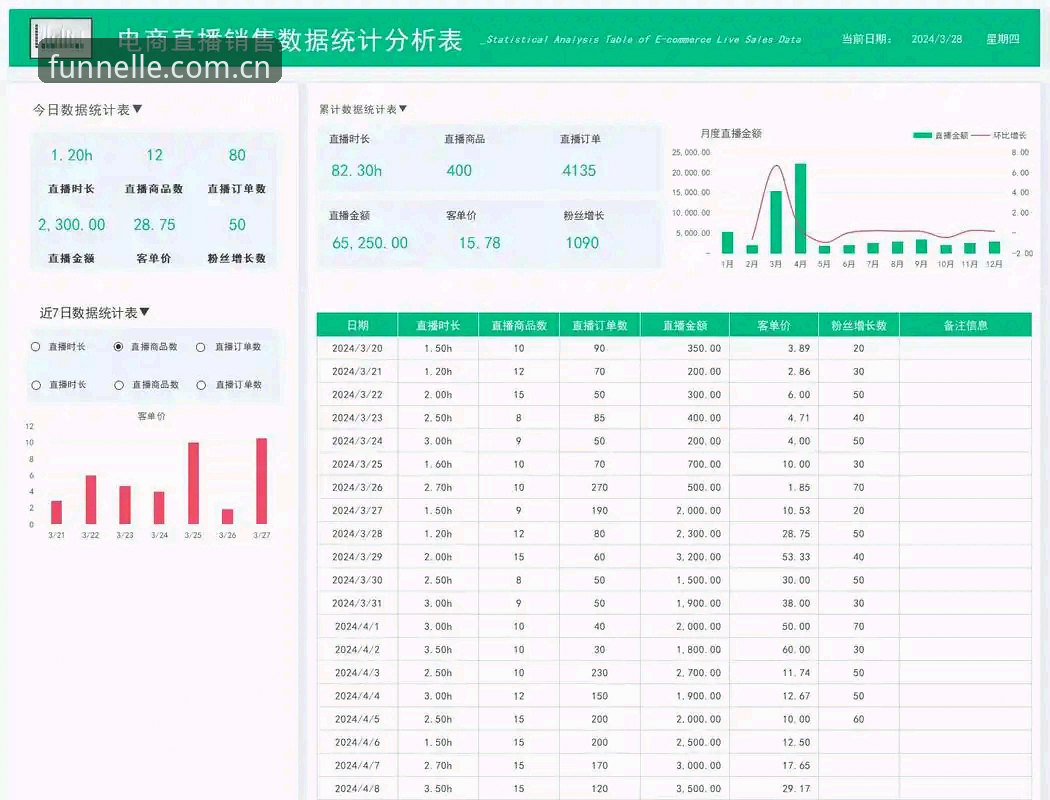Screen dimensions: 1050x800
Task: Click the 60.00 客单价 cell in 2024/4/2 row
Action: tap(774, 649)
